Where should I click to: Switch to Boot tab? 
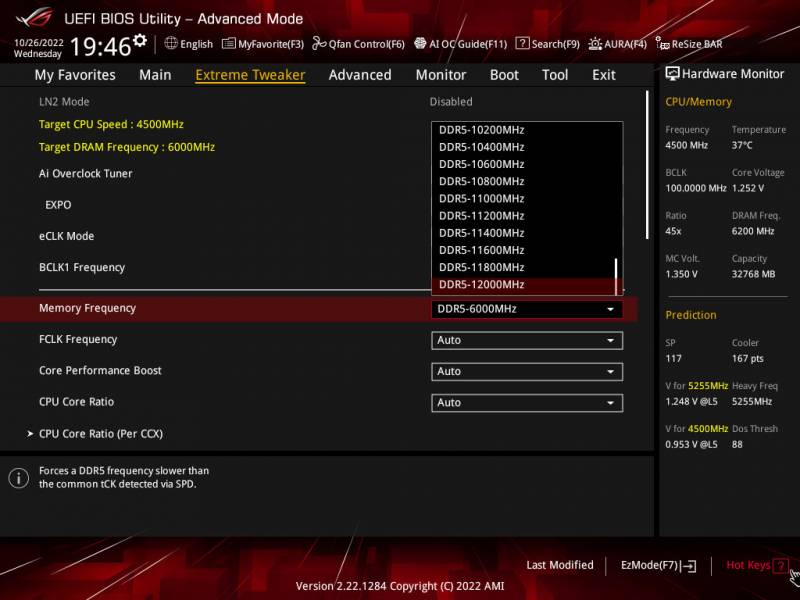click(504, 75)
